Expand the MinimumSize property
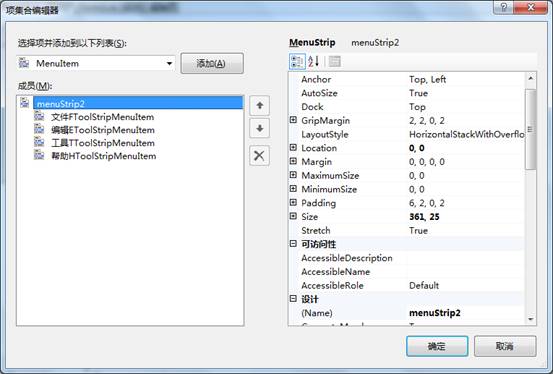553x374 pixels. tap(293, 189)
